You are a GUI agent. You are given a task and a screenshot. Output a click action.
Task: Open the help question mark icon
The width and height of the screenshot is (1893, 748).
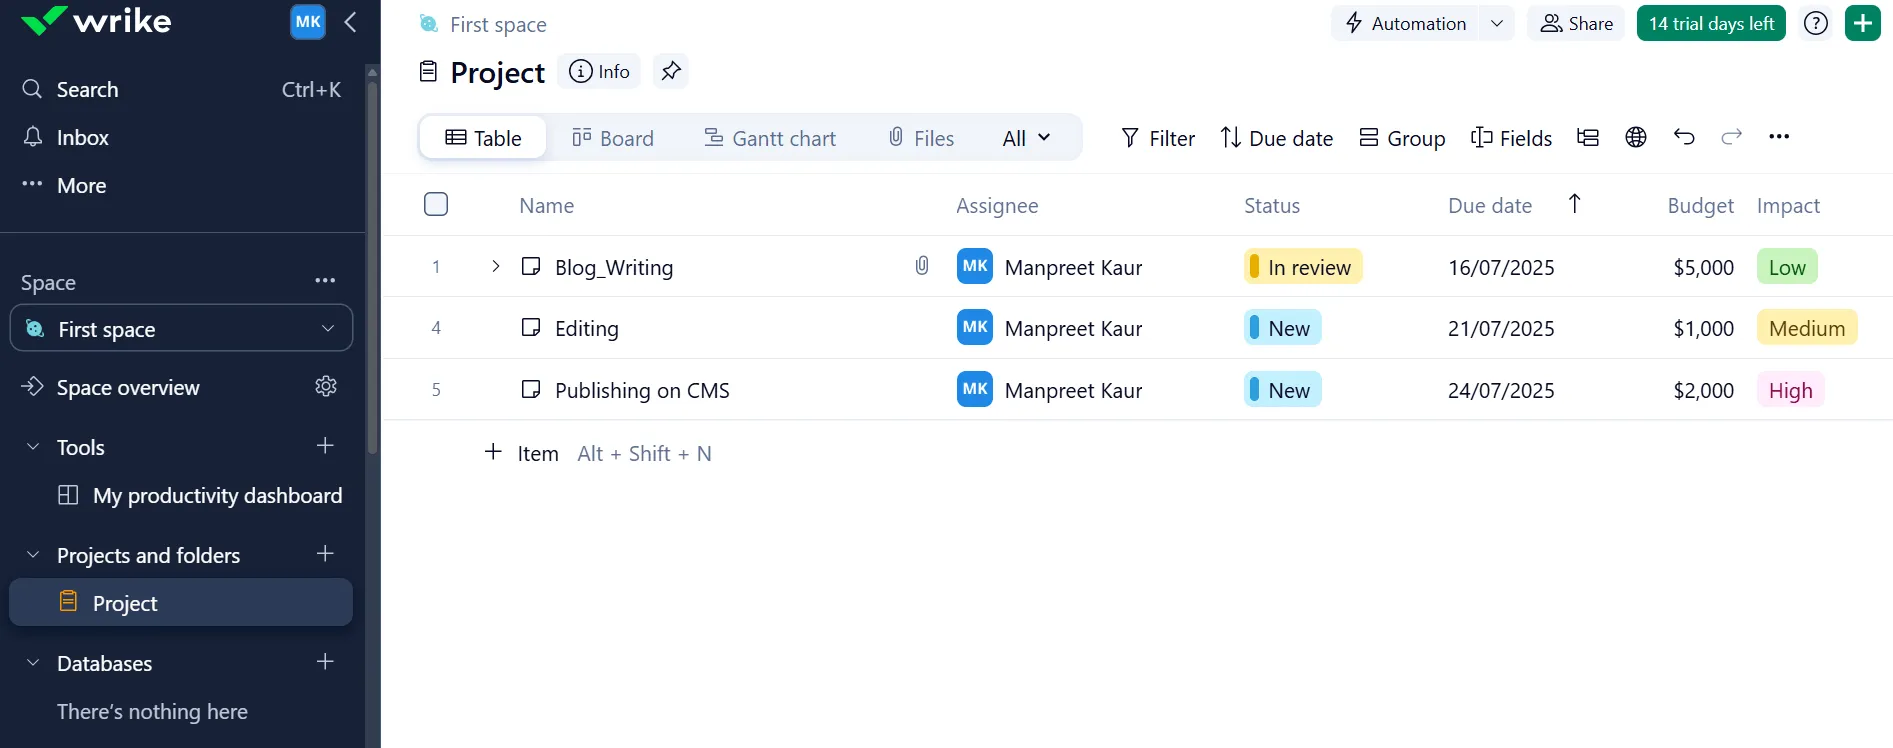point(1816,23)
